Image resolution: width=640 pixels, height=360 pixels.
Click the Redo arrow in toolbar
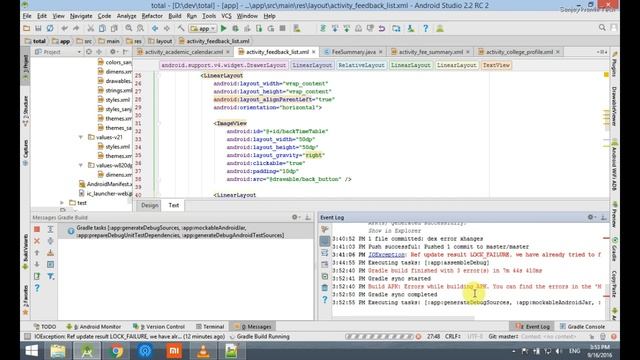[76, 28]
